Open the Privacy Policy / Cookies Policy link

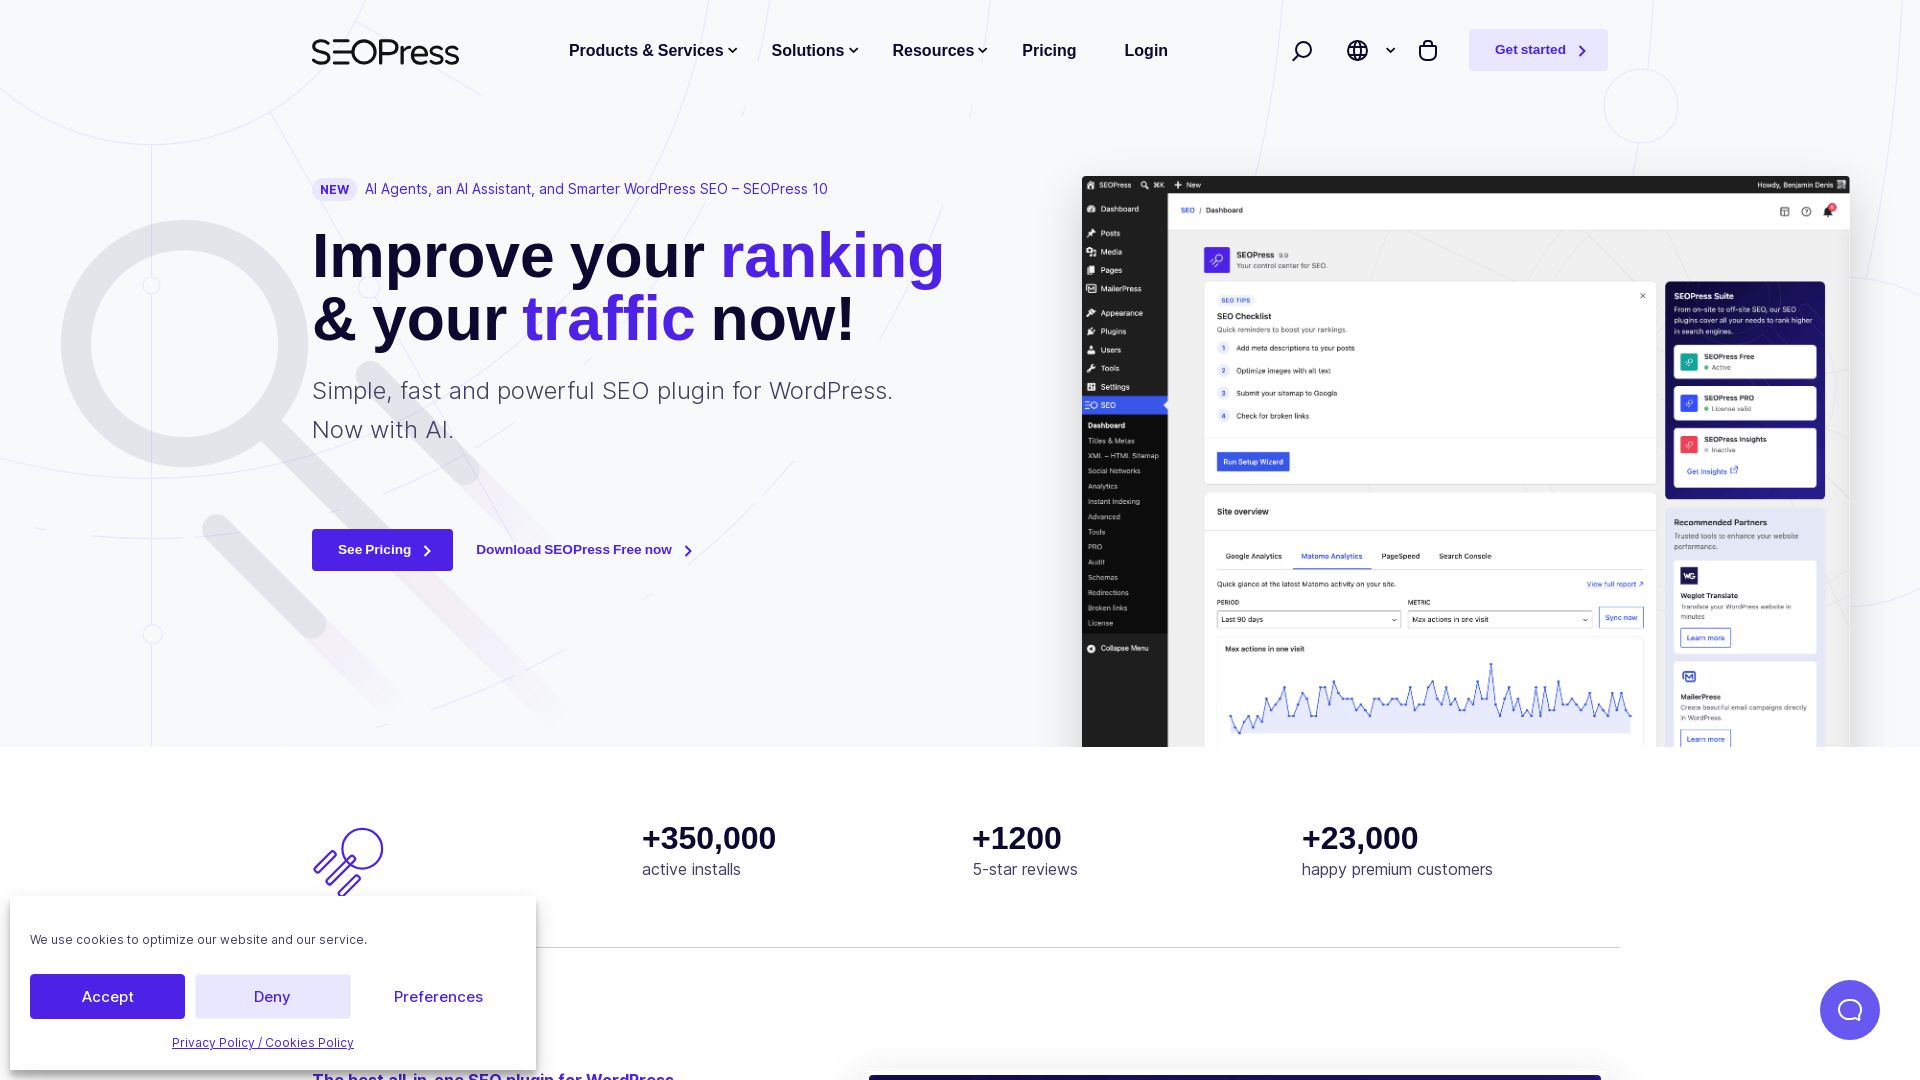click(x=263, y=1043)
